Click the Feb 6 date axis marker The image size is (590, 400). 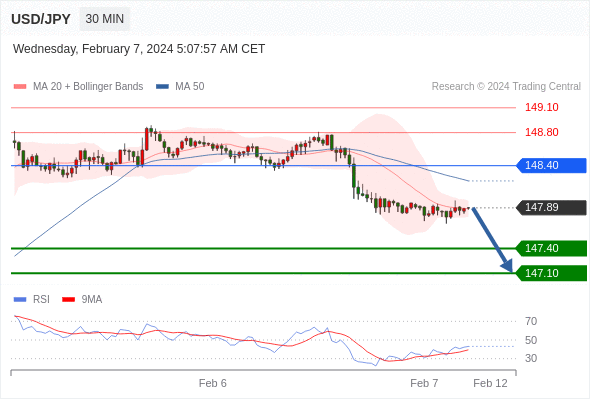213,383
